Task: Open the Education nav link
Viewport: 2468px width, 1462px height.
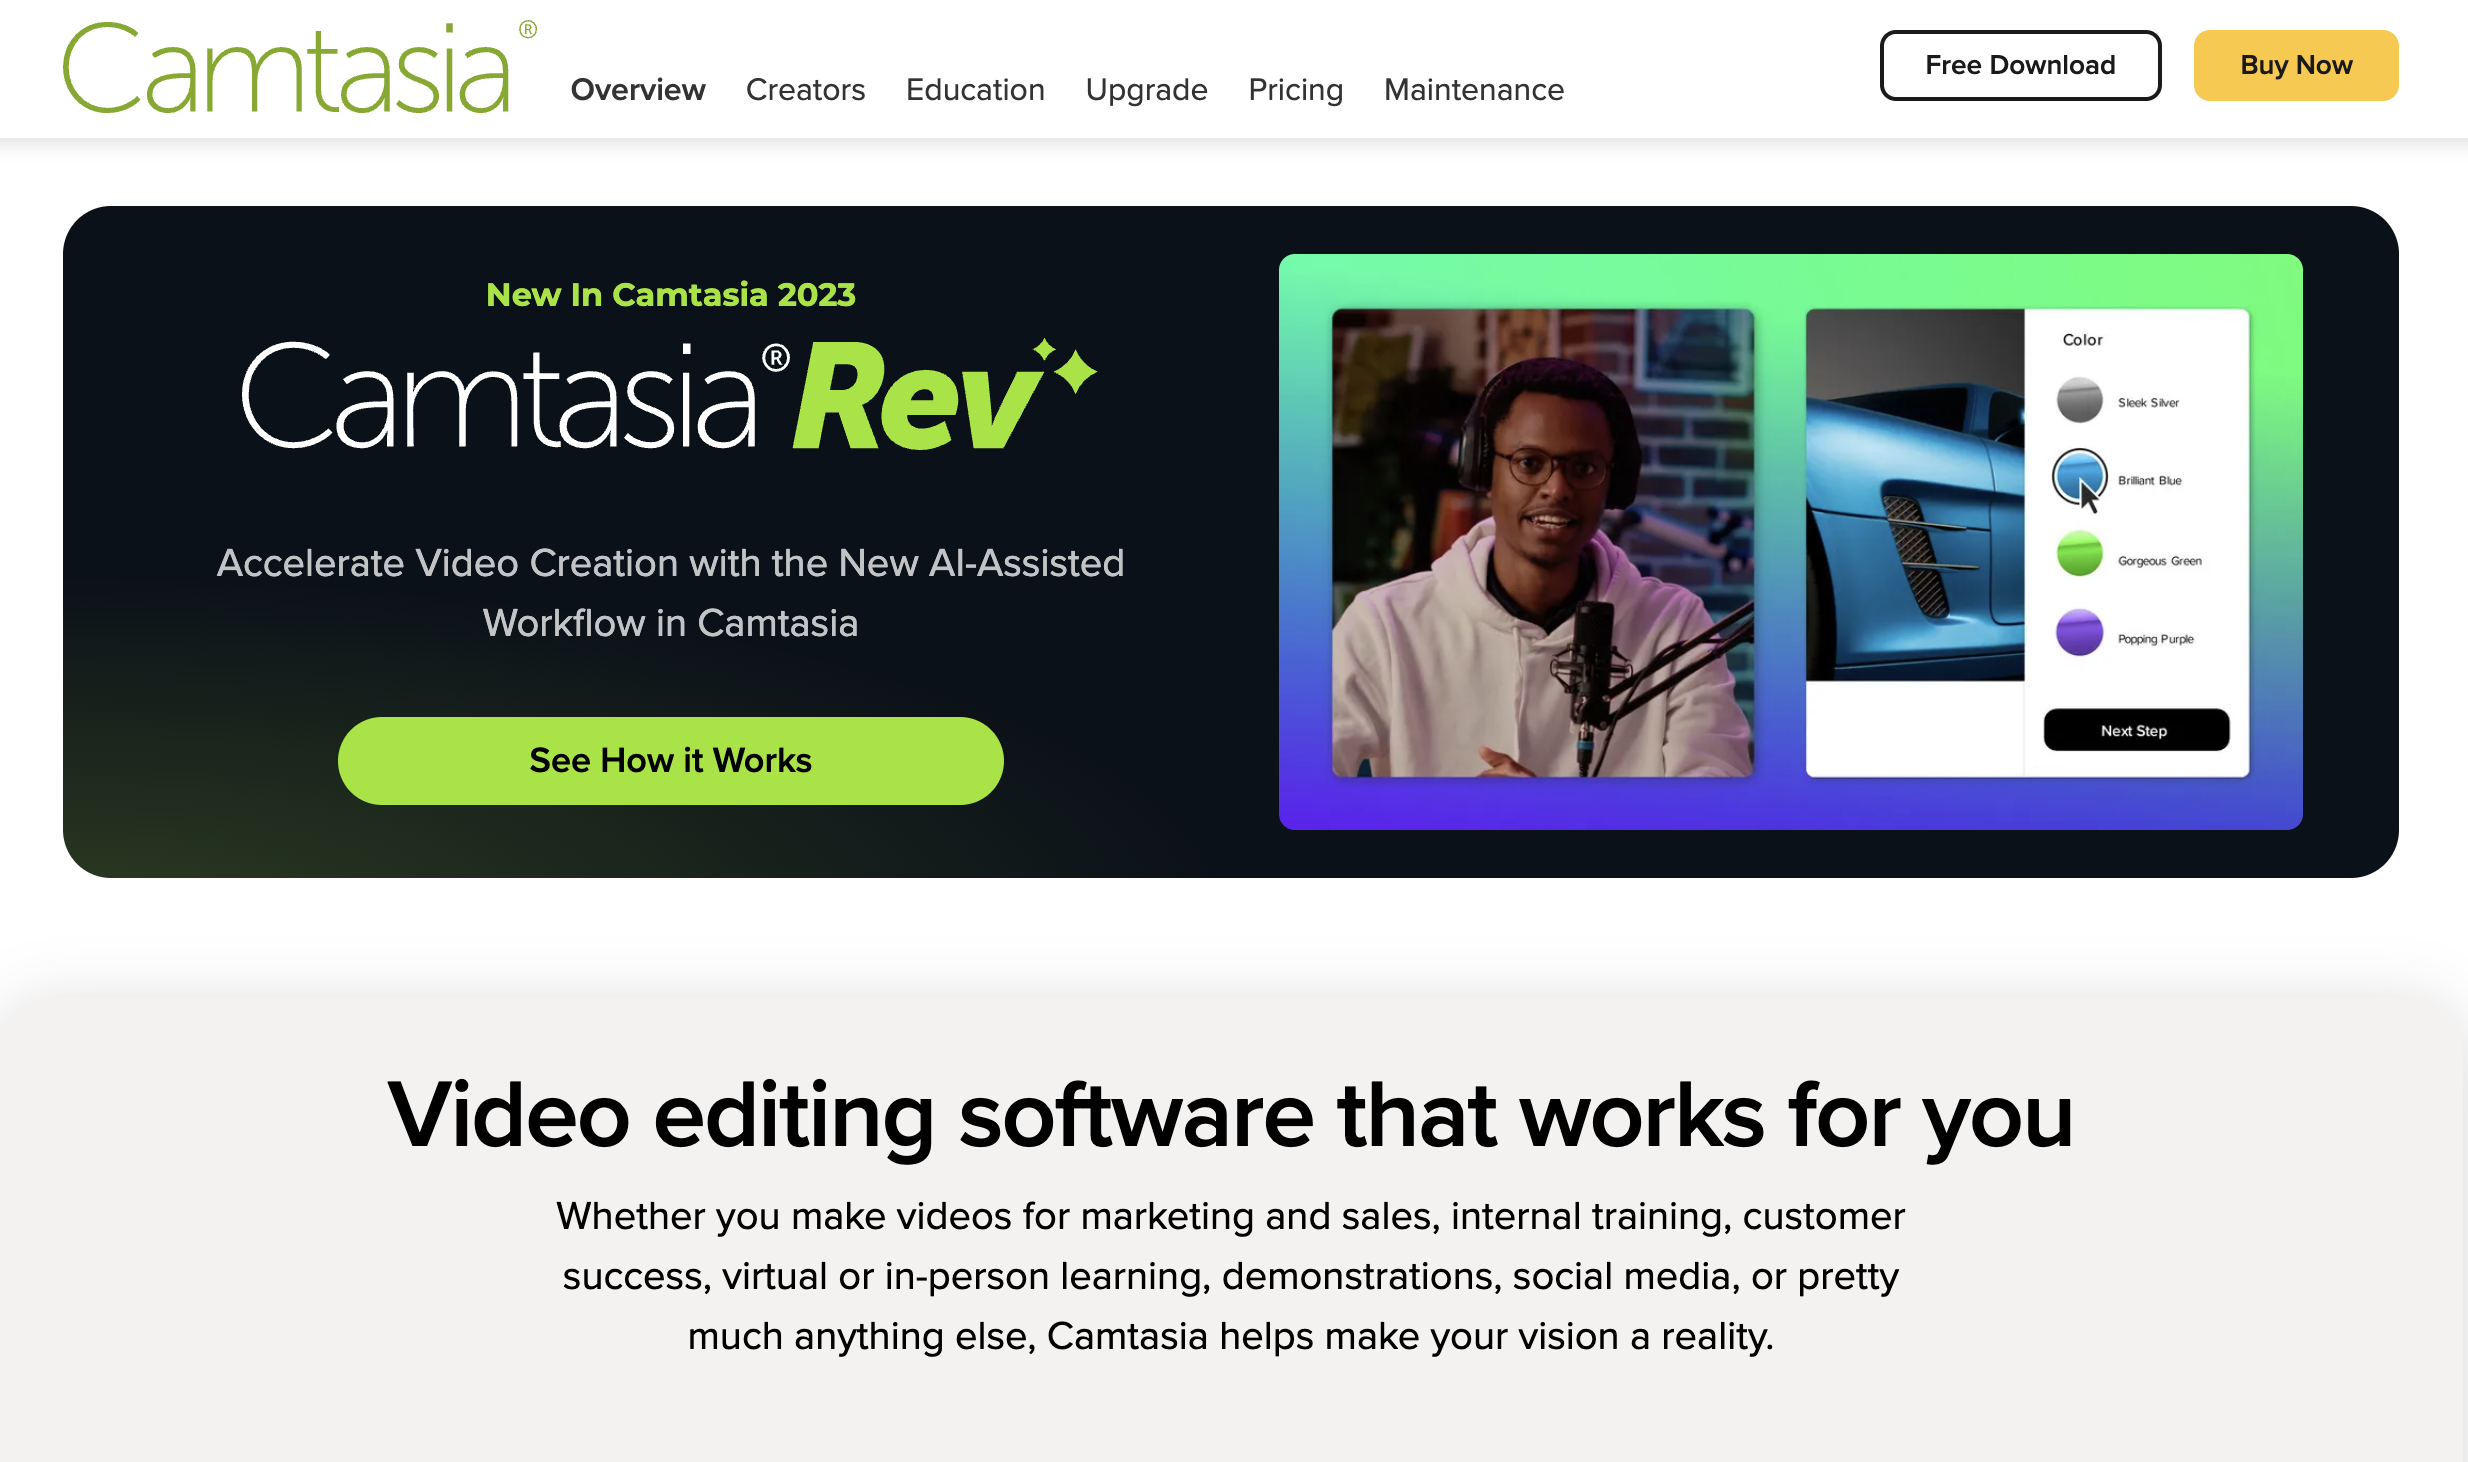Action: tap(975, 90)
